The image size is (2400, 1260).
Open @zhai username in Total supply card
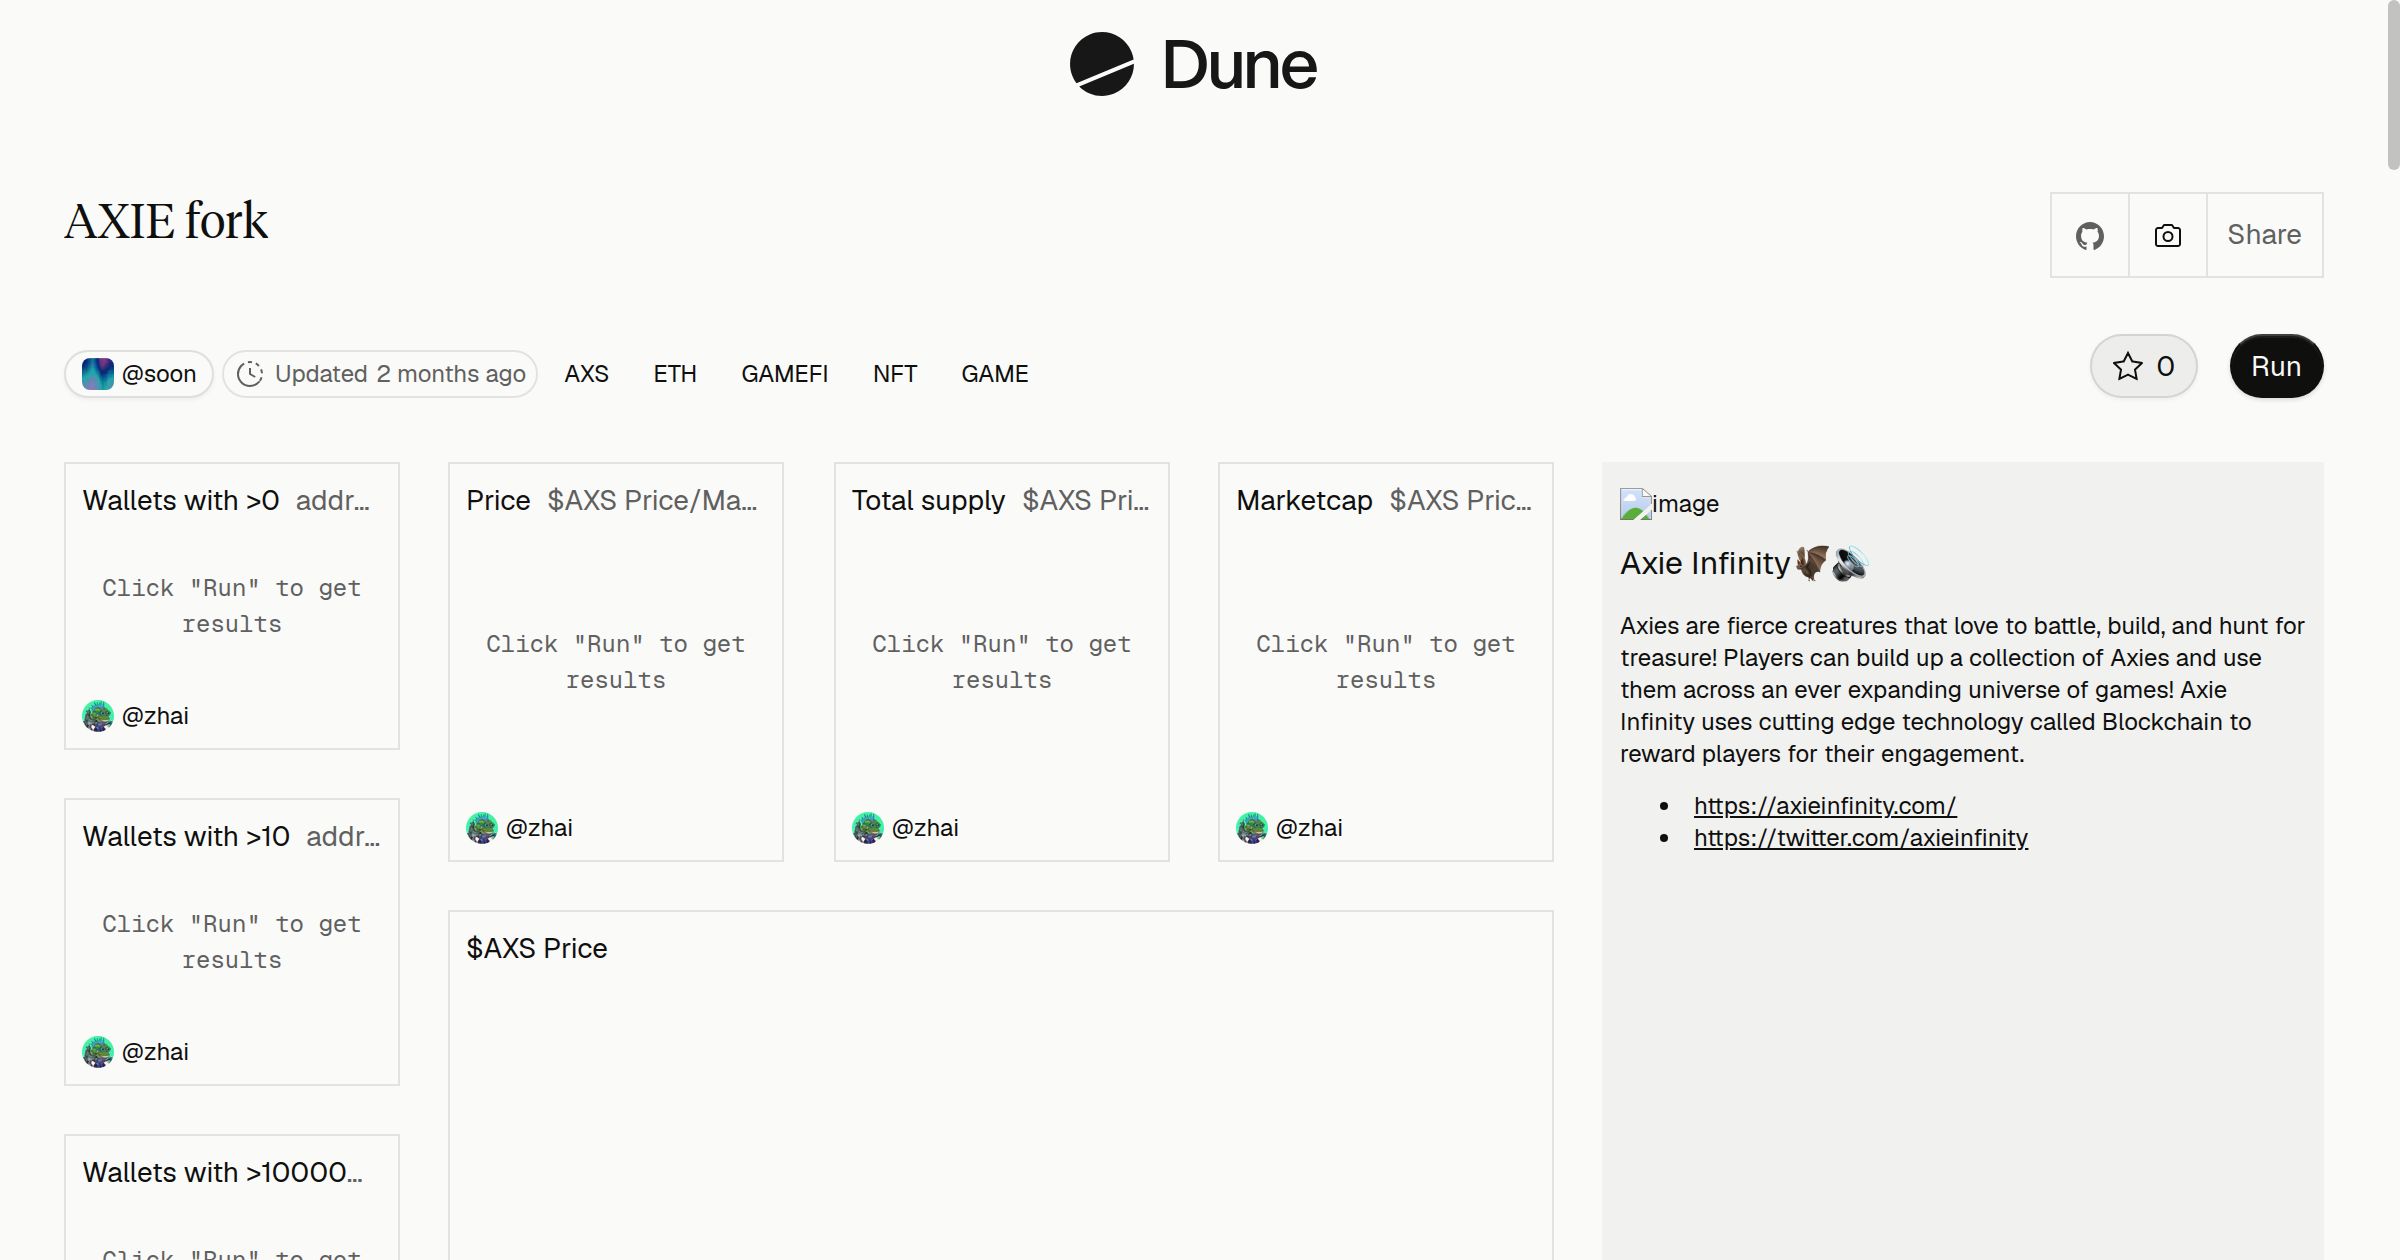coord(925,828)
